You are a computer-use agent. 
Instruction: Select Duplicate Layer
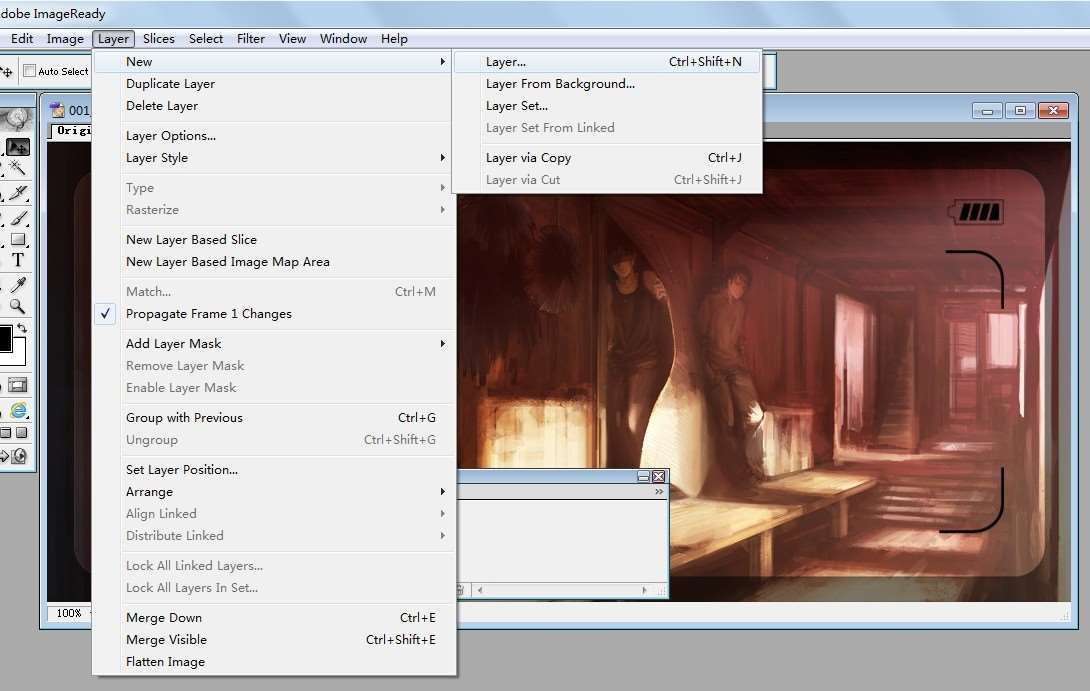point(274,84)
